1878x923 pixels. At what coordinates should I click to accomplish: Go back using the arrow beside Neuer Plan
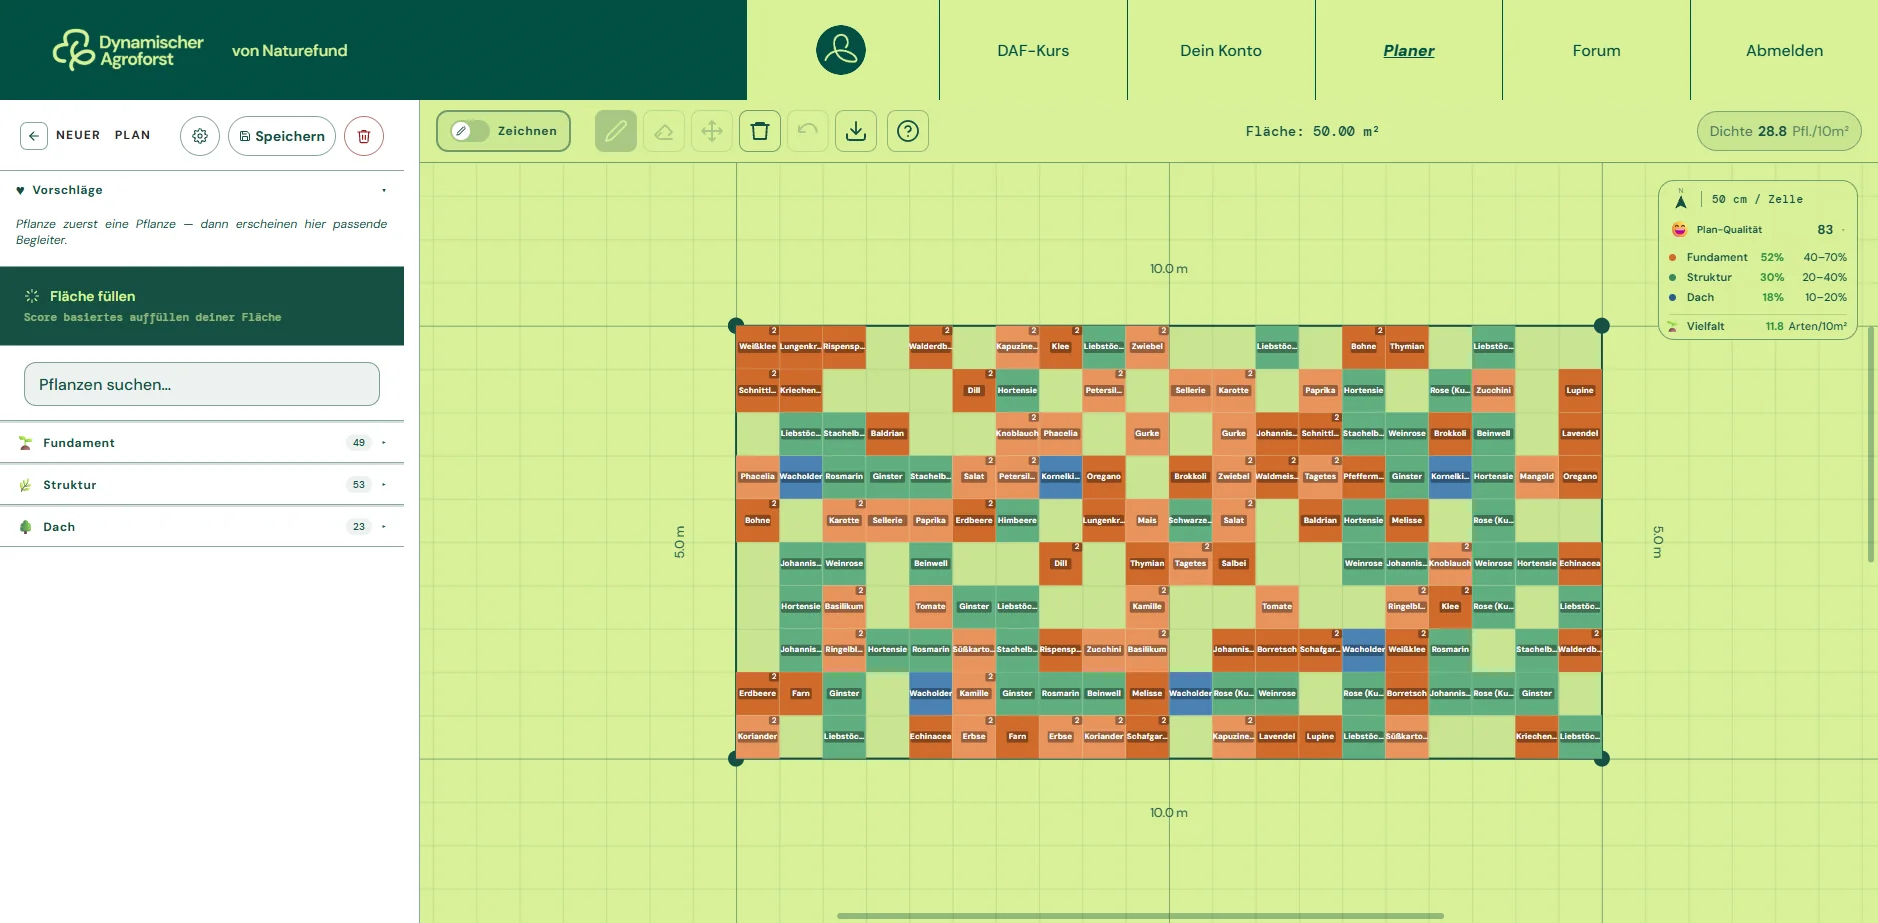pyautogui.click(x=34, y=136)
